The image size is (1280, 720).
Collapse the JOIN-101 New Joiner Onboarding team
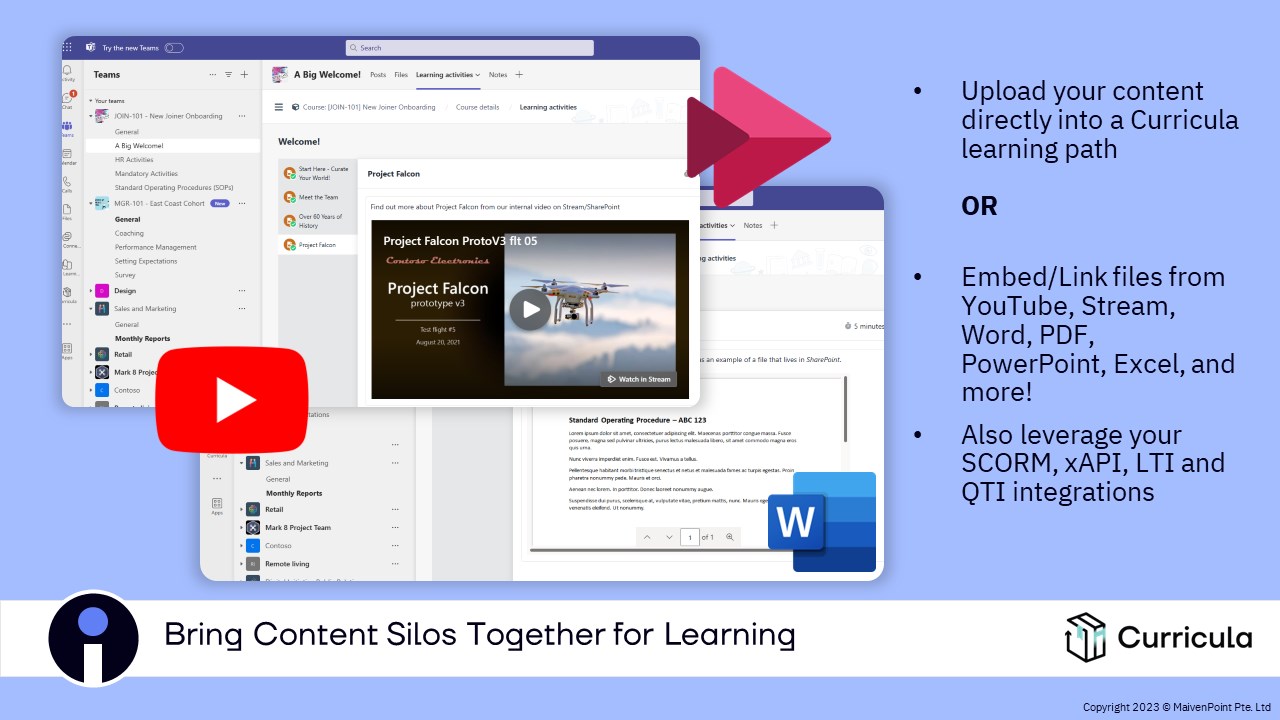click(90, 116)
